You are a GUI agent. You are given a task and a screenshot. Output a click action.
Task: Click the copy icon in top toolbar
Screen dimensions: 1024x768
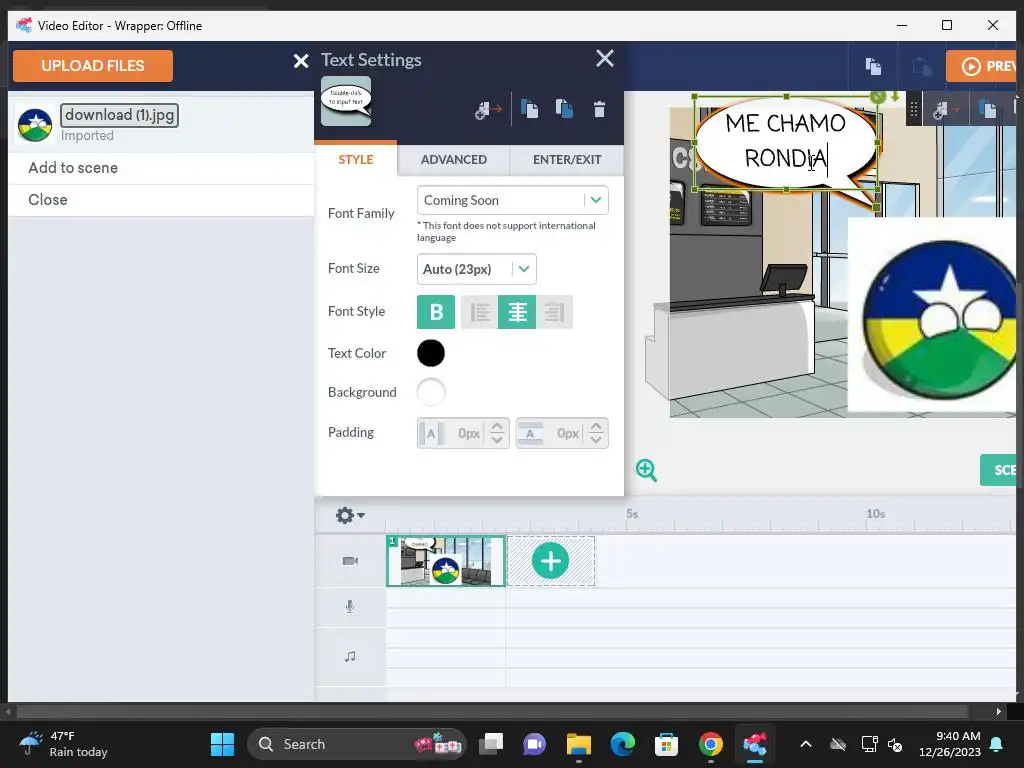pyautogui.click(x=873, y=66)
